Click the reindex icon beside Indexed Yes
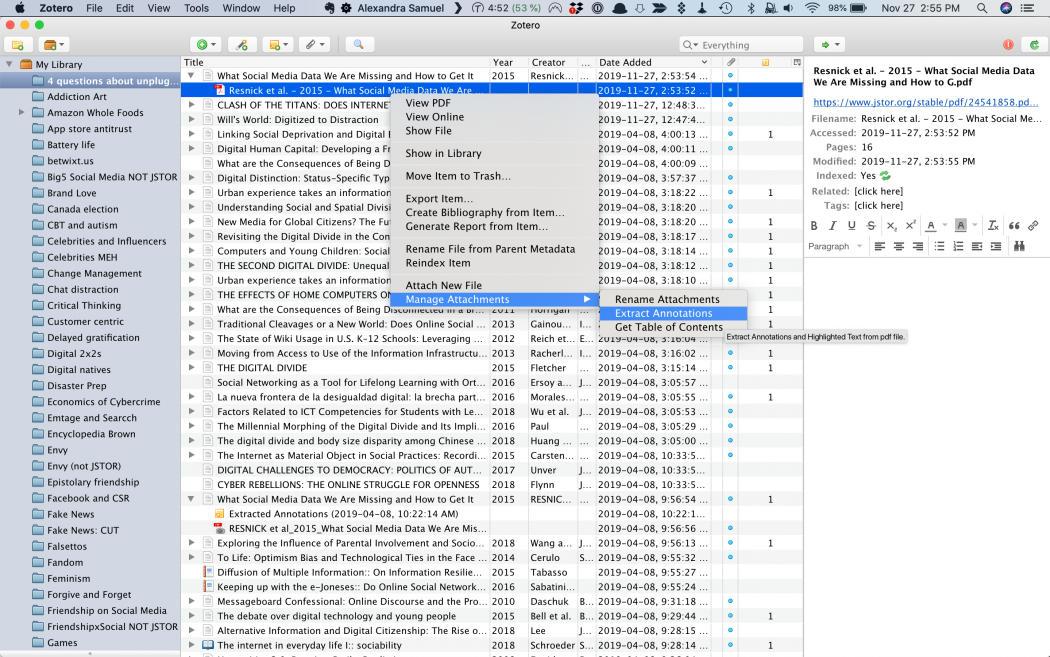The image size is (1050, 657). [x=885, y=176]
